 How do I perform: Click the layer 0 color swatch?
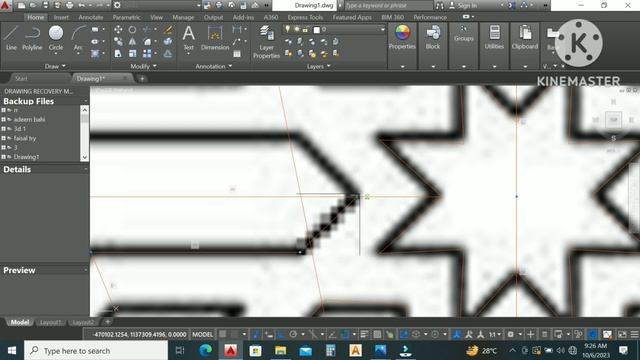(316, 29)
